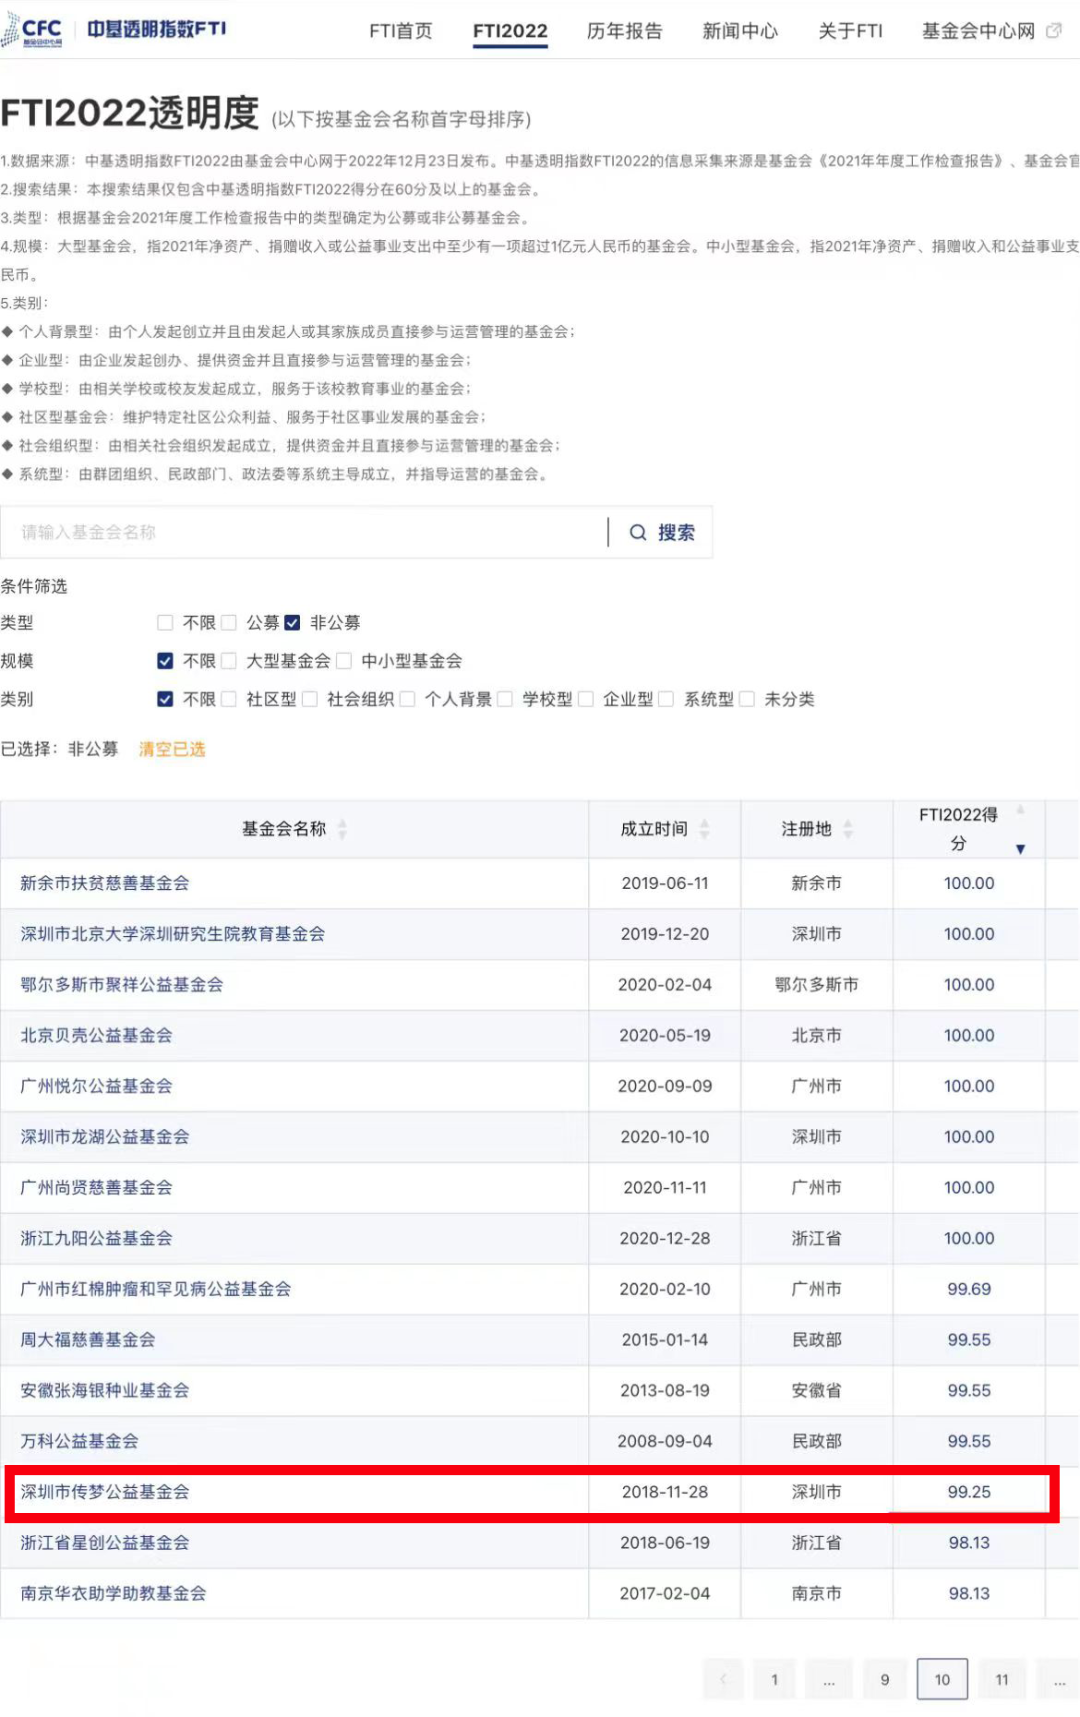Uncheck the 非公募 type checkbox
1080x1717 pixels.
pyautogui.click(x=292, y=623)
